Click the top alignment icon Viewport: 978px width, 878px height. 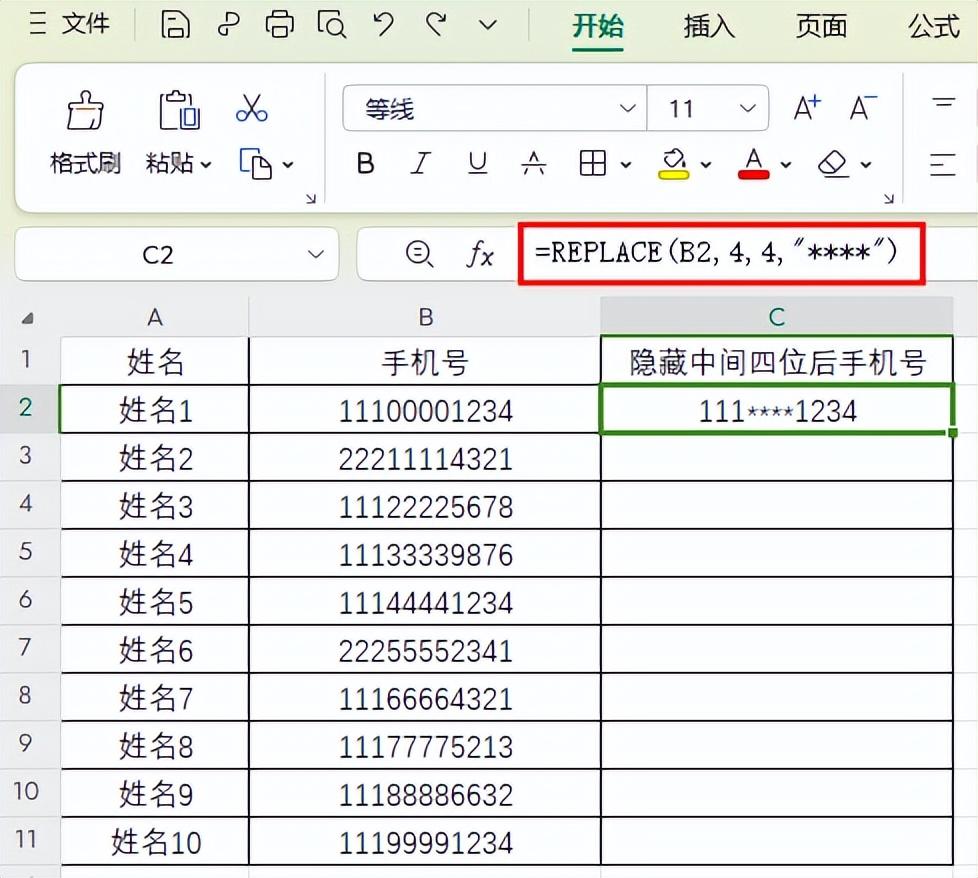(x=943, y=104)
